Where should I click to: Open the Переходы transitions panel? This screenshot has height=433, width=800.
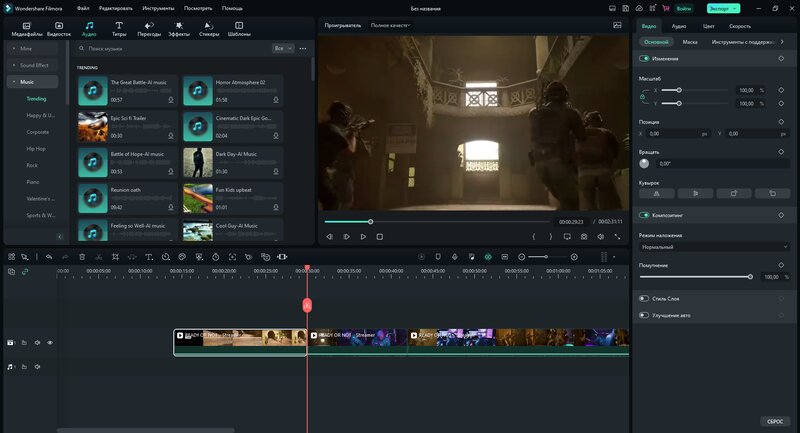tap(149, 29)
